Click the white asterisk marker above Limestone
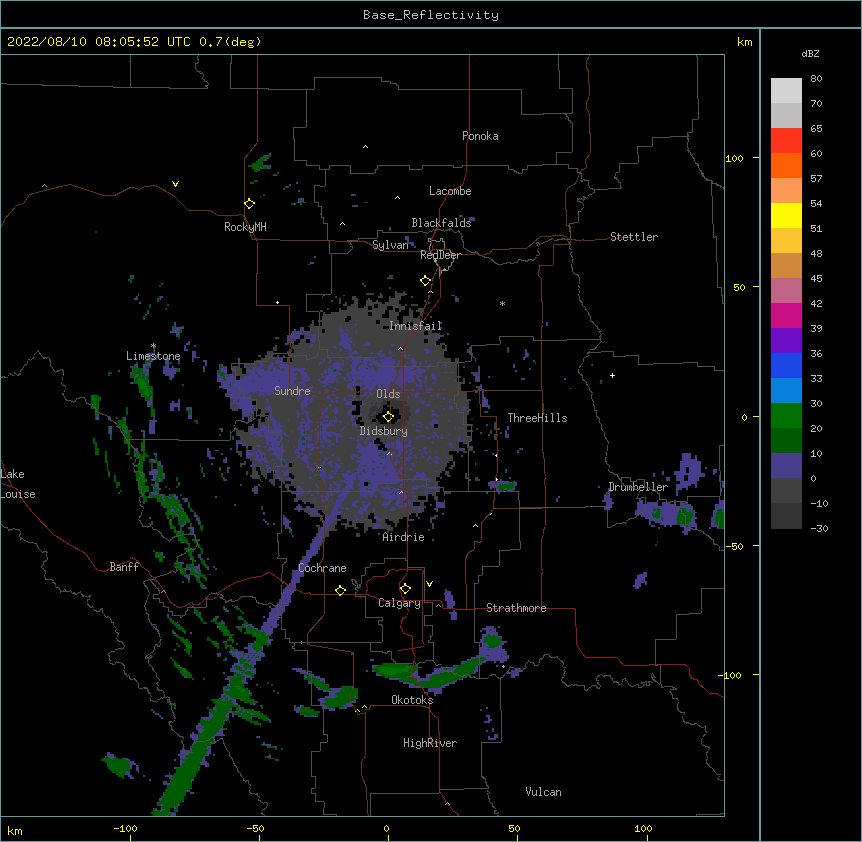 click(x=153, y=346)
